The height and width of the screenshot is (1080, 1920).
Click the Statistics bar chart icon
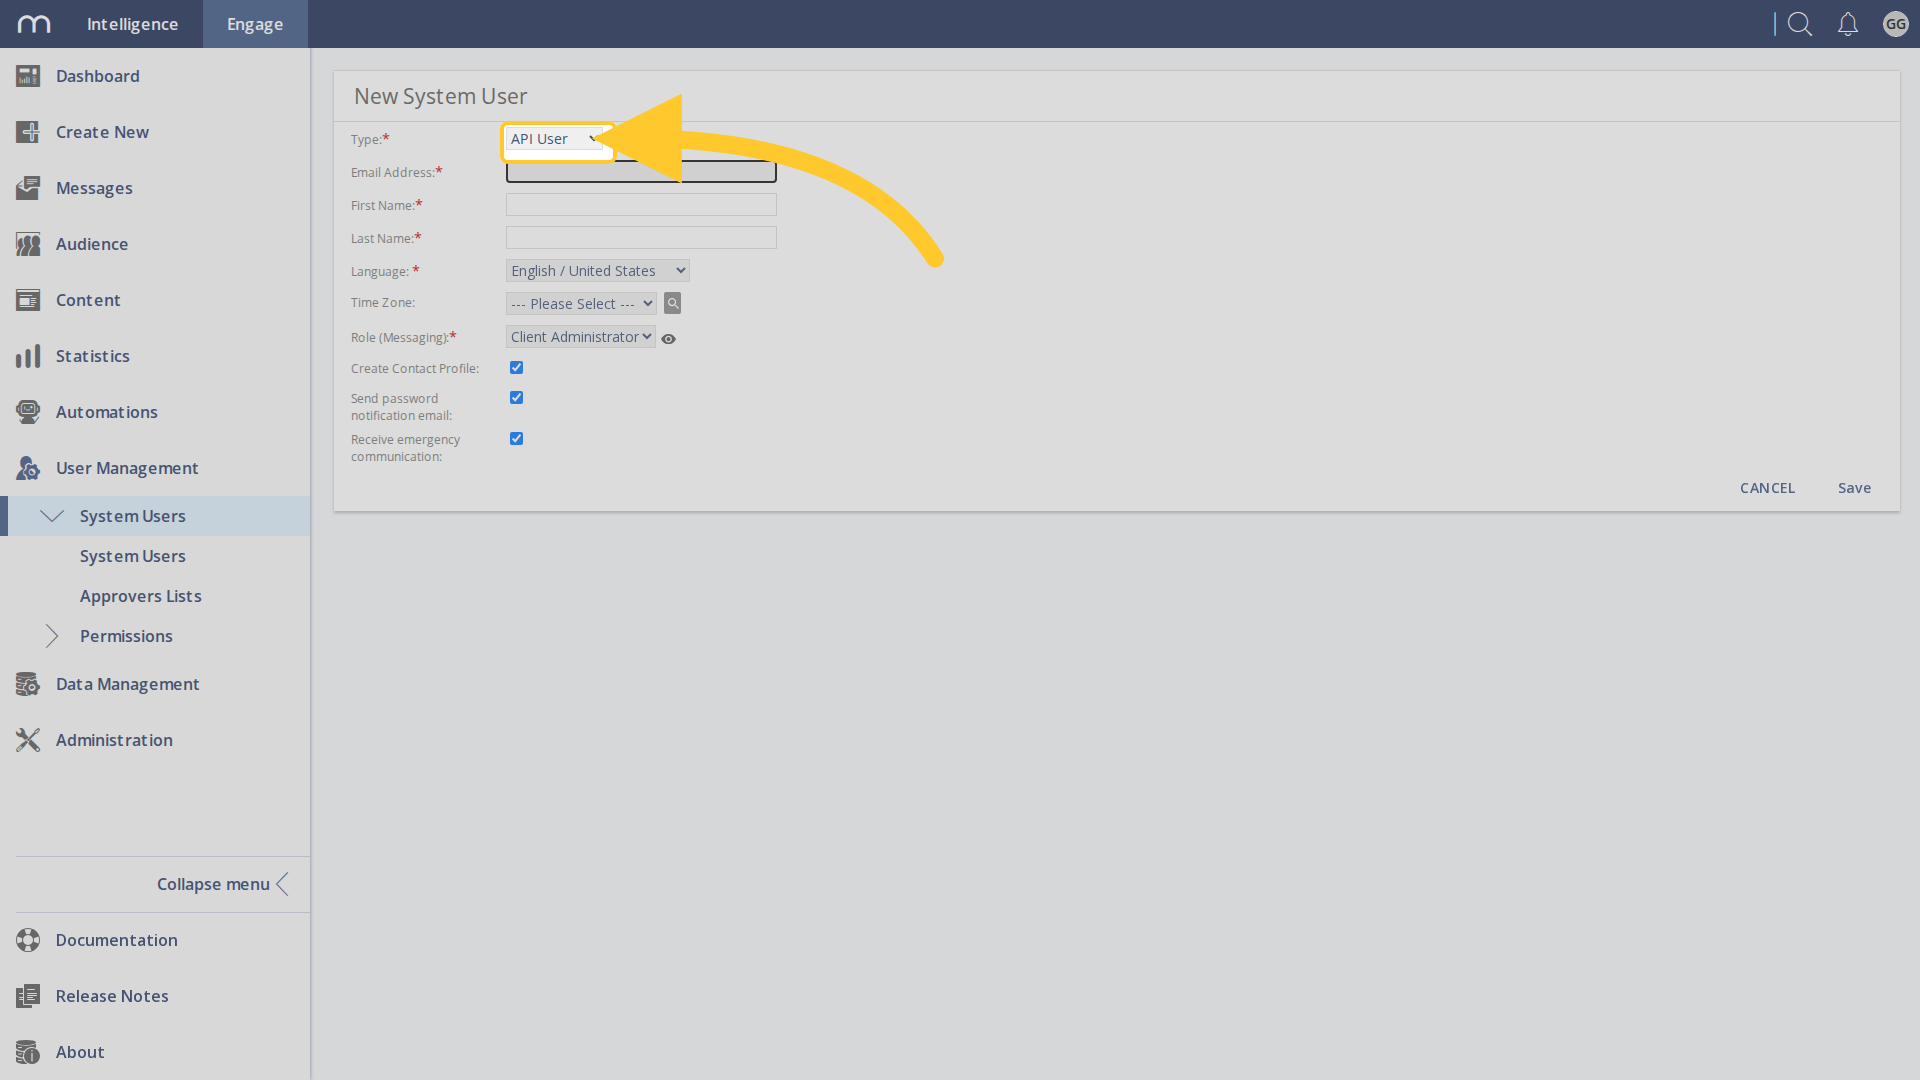(28, 356)
